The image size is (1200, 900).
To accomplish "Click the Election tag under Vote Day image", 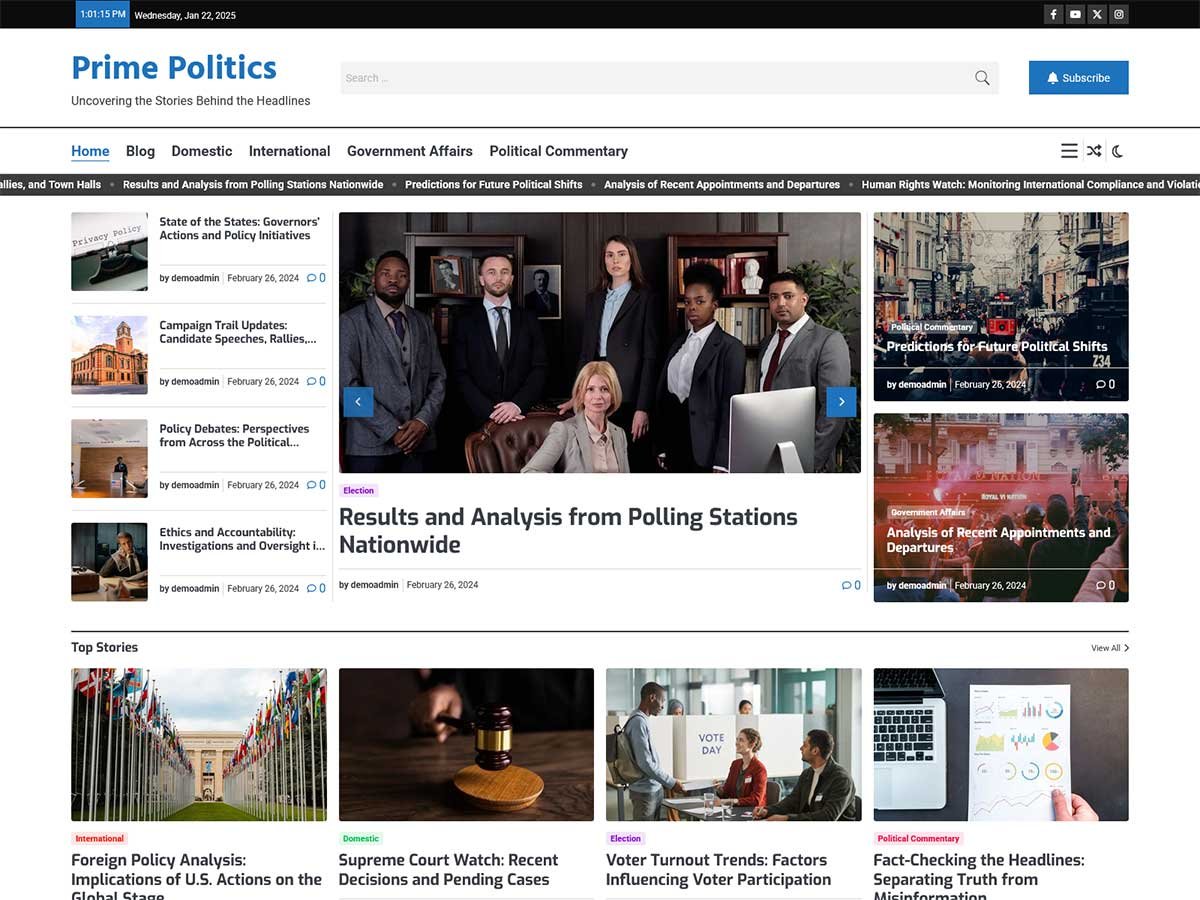I will point(626,839).
